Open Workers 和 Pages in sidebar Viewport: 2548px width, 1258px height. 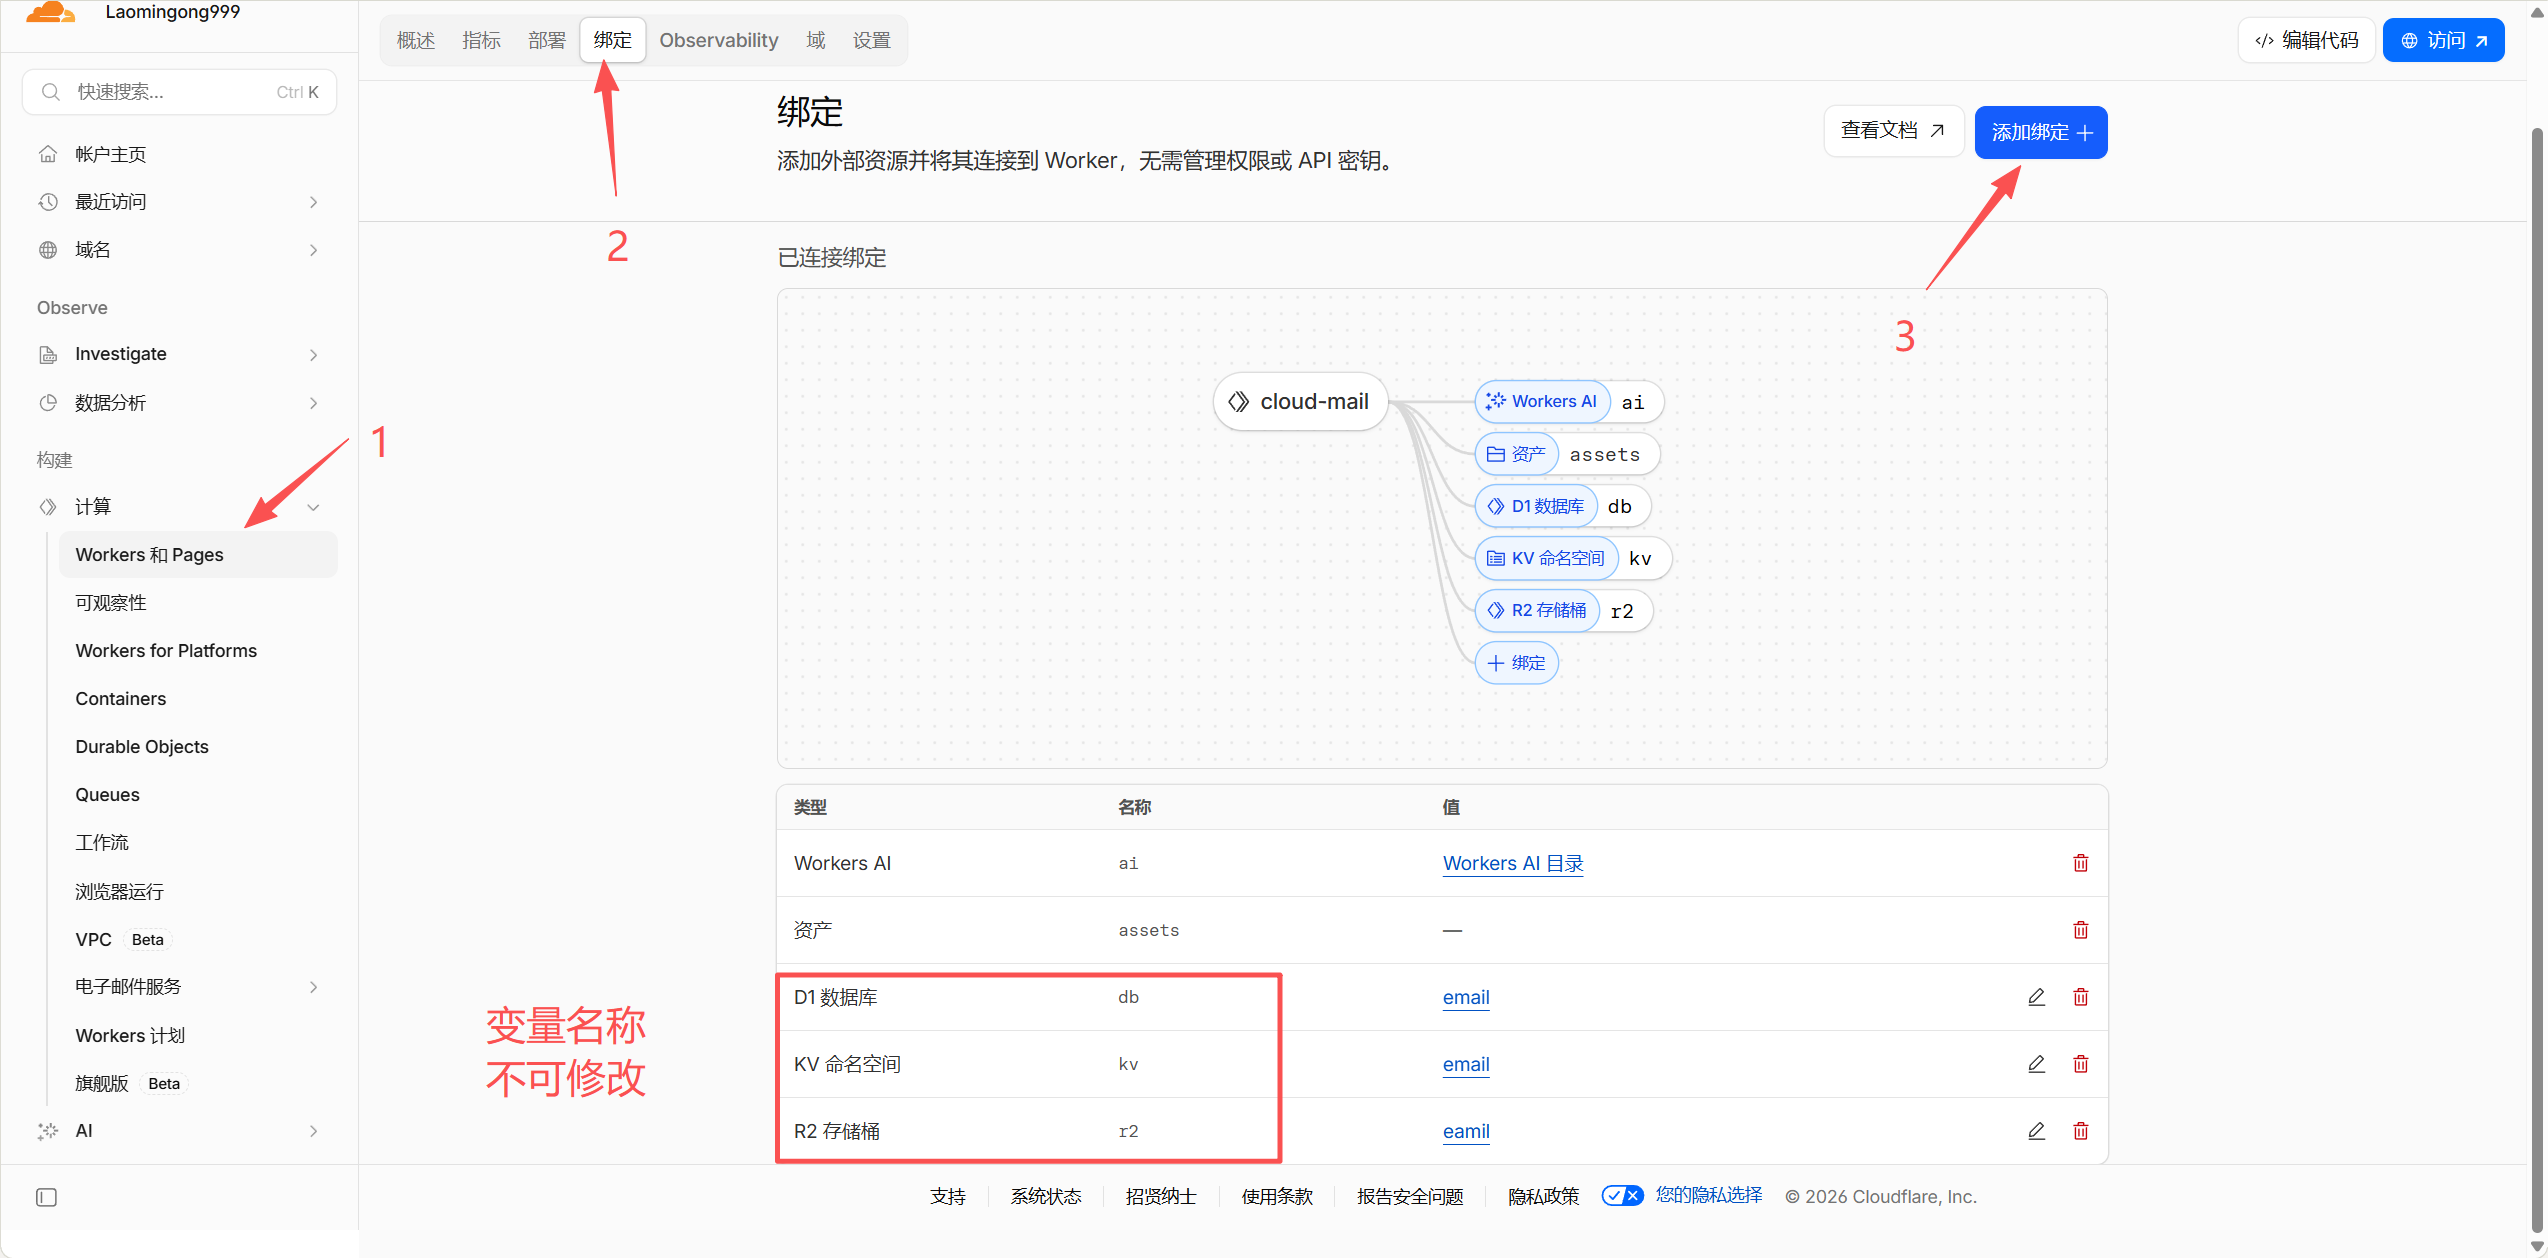click(x=198, y=555)
